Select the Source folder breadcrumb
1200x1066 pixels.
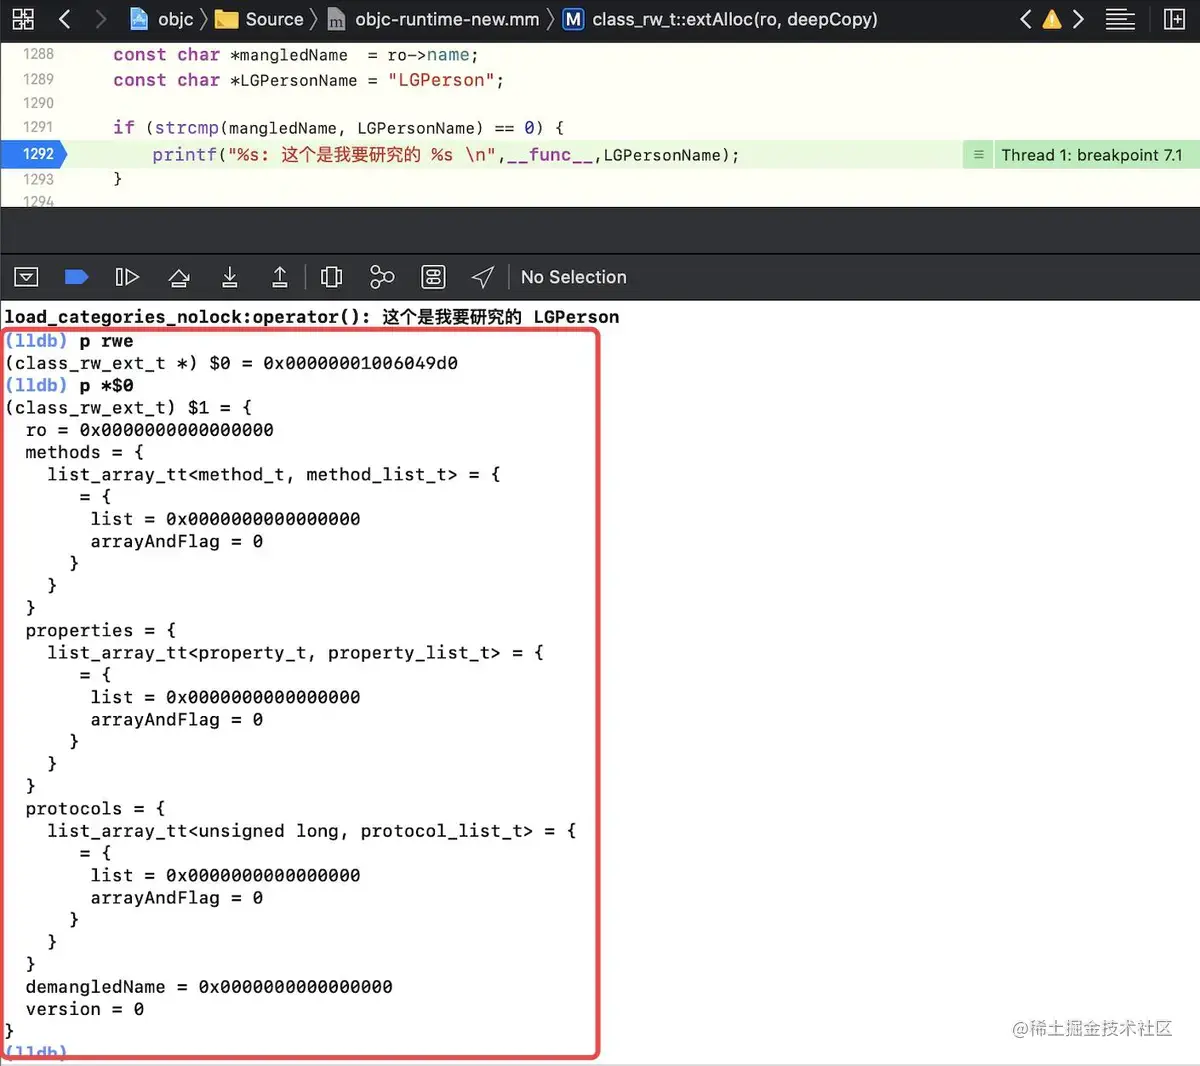261,19
